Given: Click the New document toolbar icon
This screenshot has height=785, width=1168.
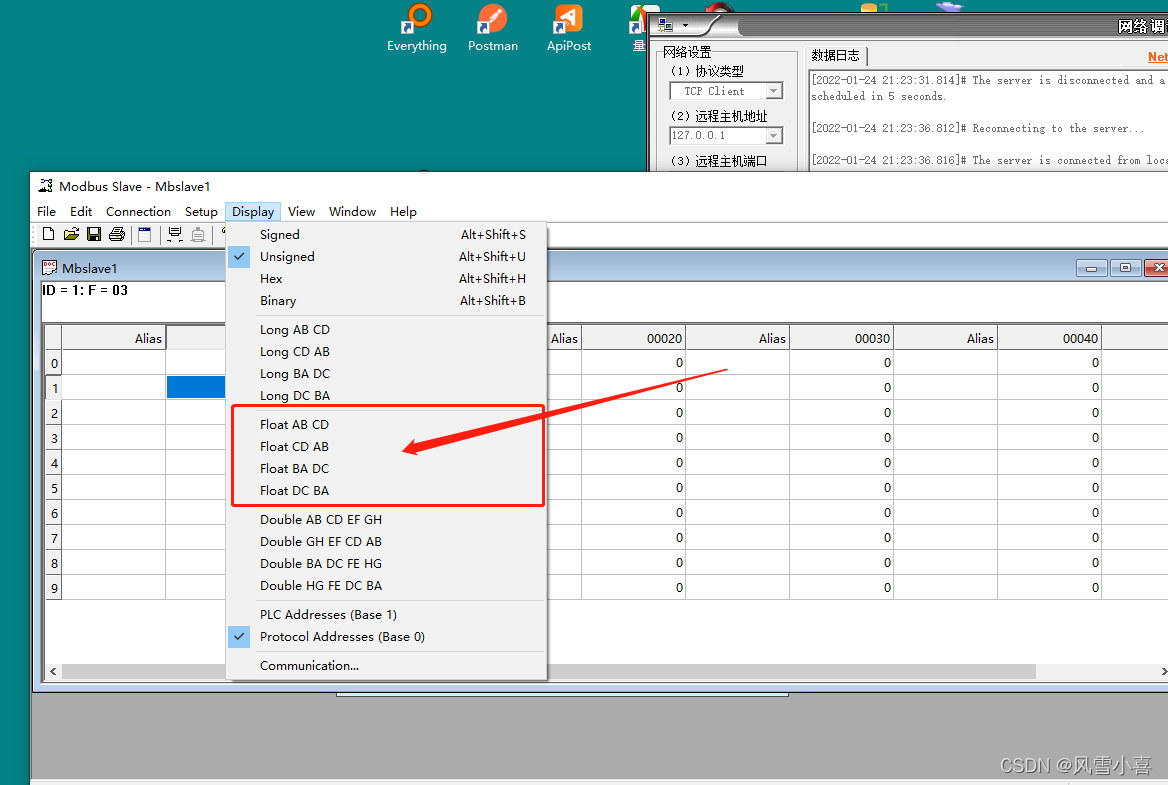Looking at the screenshot, I should point(48,235).
